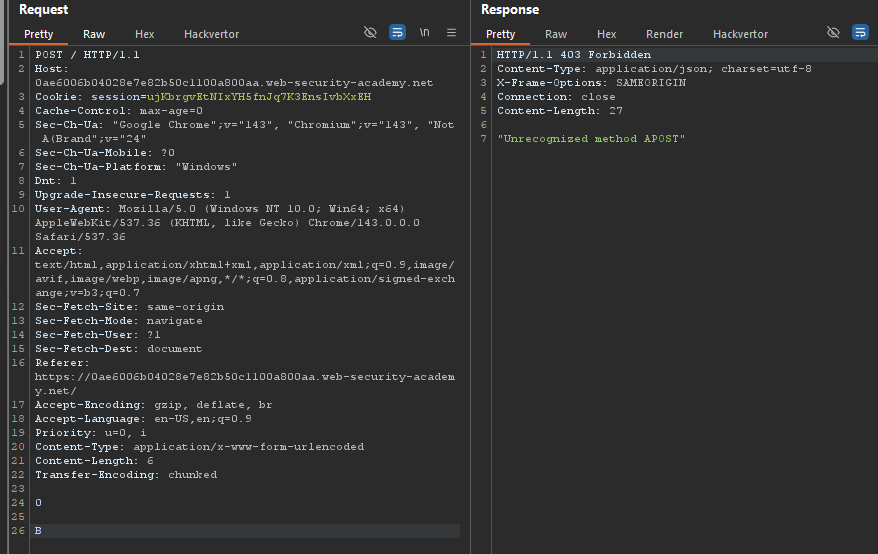Open the Request Hackvertor tab
The image size is (878, 554).
(212, 34)
